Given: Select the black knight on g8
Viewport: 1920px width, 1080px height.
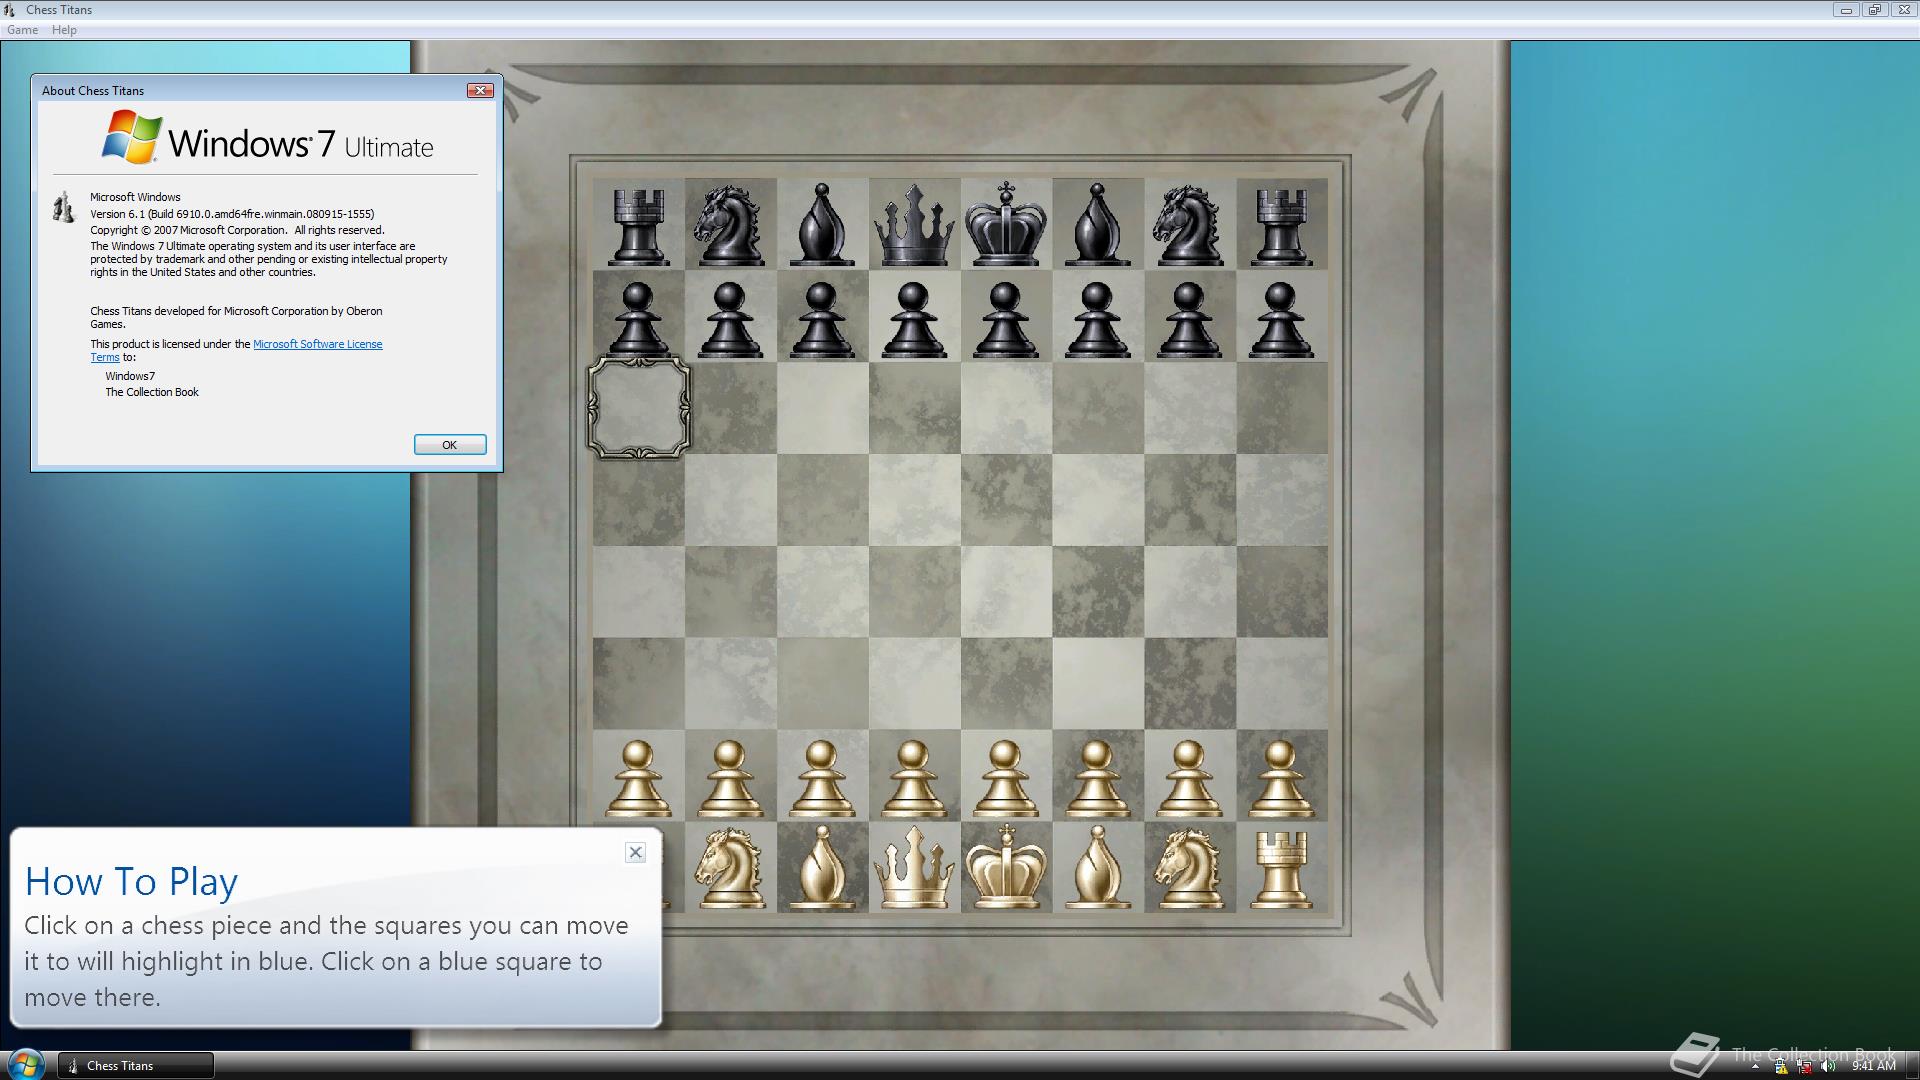Looking at the screenshot, I should tap(1189, 224).
